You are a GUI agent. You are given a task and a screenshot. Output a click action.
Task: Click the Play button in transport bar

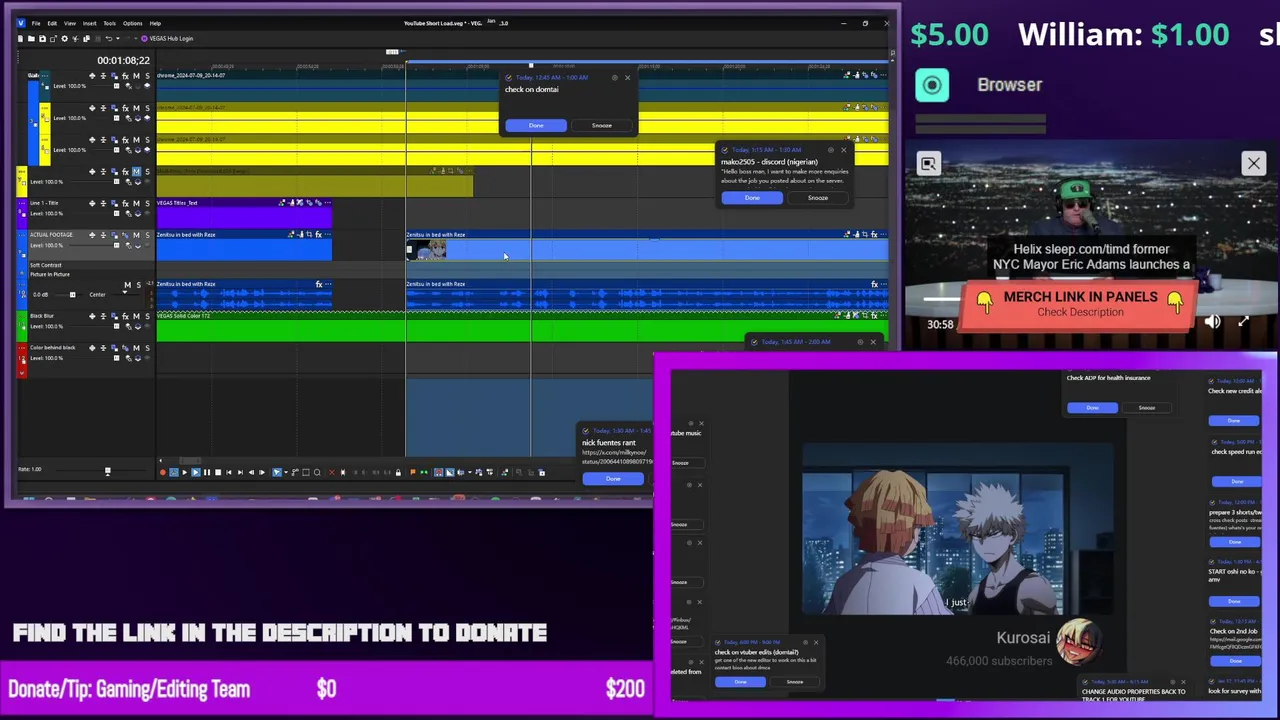click(196, 472)
